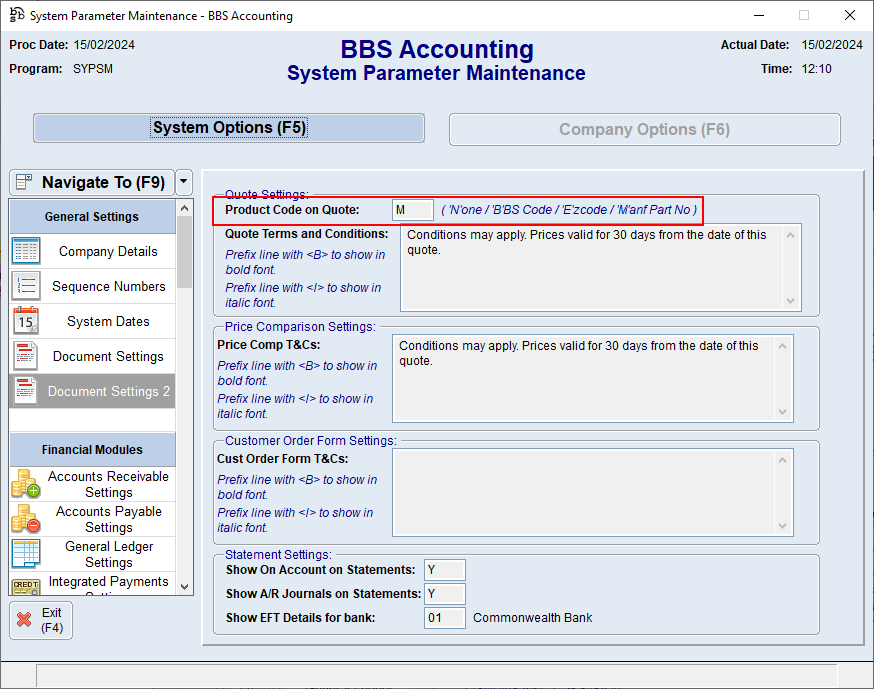Toggle Show A/R Journals on Statements setting

click(444, 593)
